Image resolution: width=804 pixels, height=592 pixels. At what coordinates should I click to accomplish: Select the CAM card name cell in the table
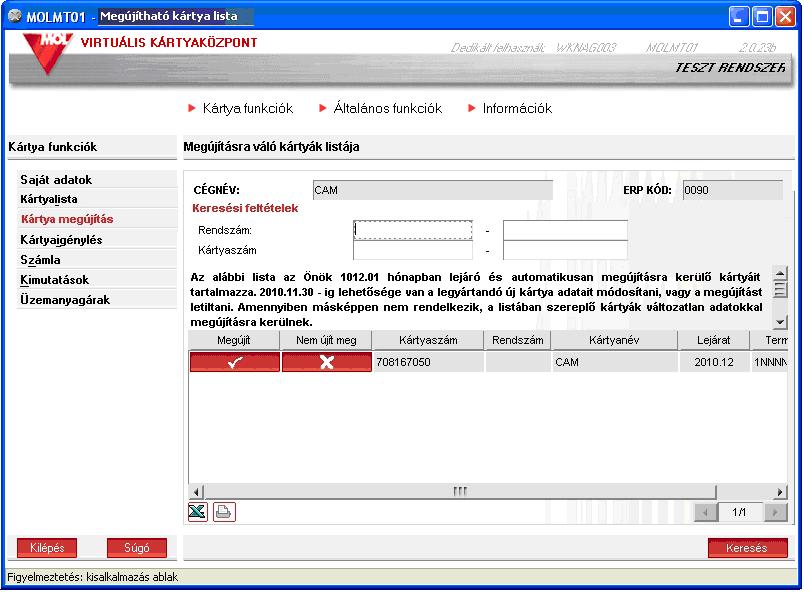[x=615, y=362]
